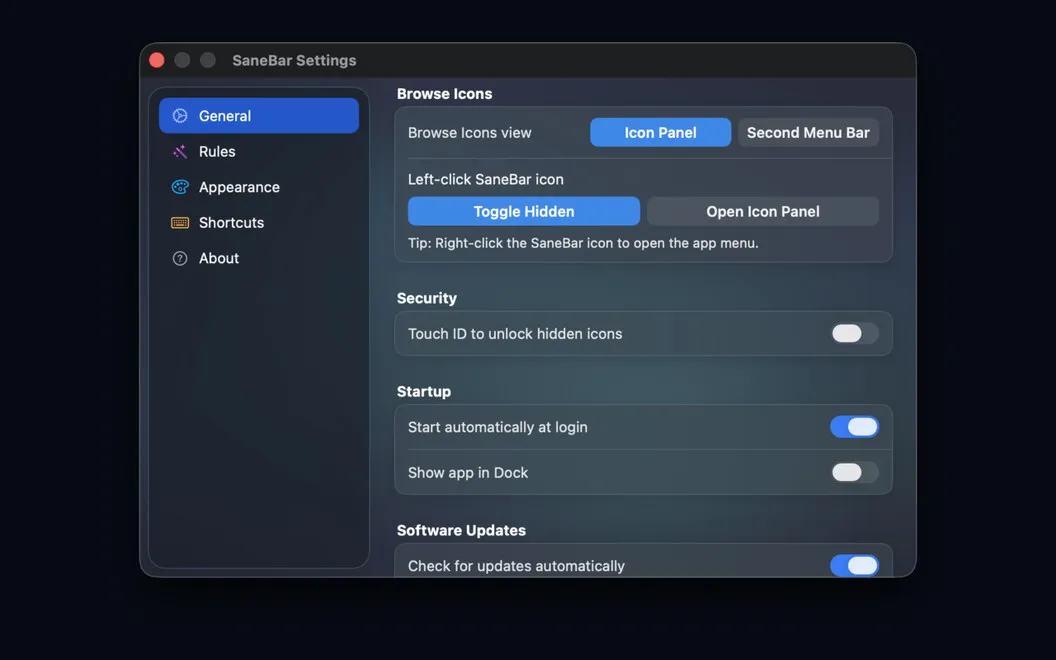The image size is (1056, 660).
Task: Close the SaneBar Settings window
Action: 157,60
